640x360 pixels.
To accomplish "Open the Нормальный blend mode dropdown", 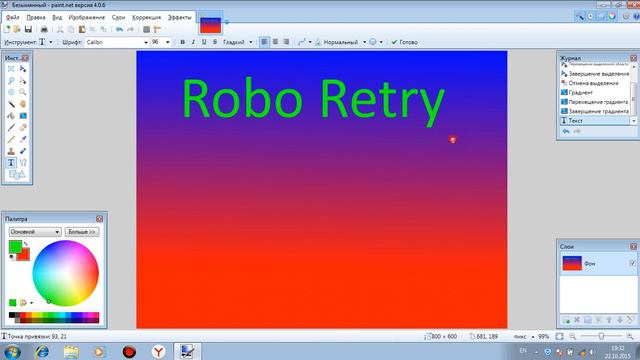I will click(x=364, y=42).
